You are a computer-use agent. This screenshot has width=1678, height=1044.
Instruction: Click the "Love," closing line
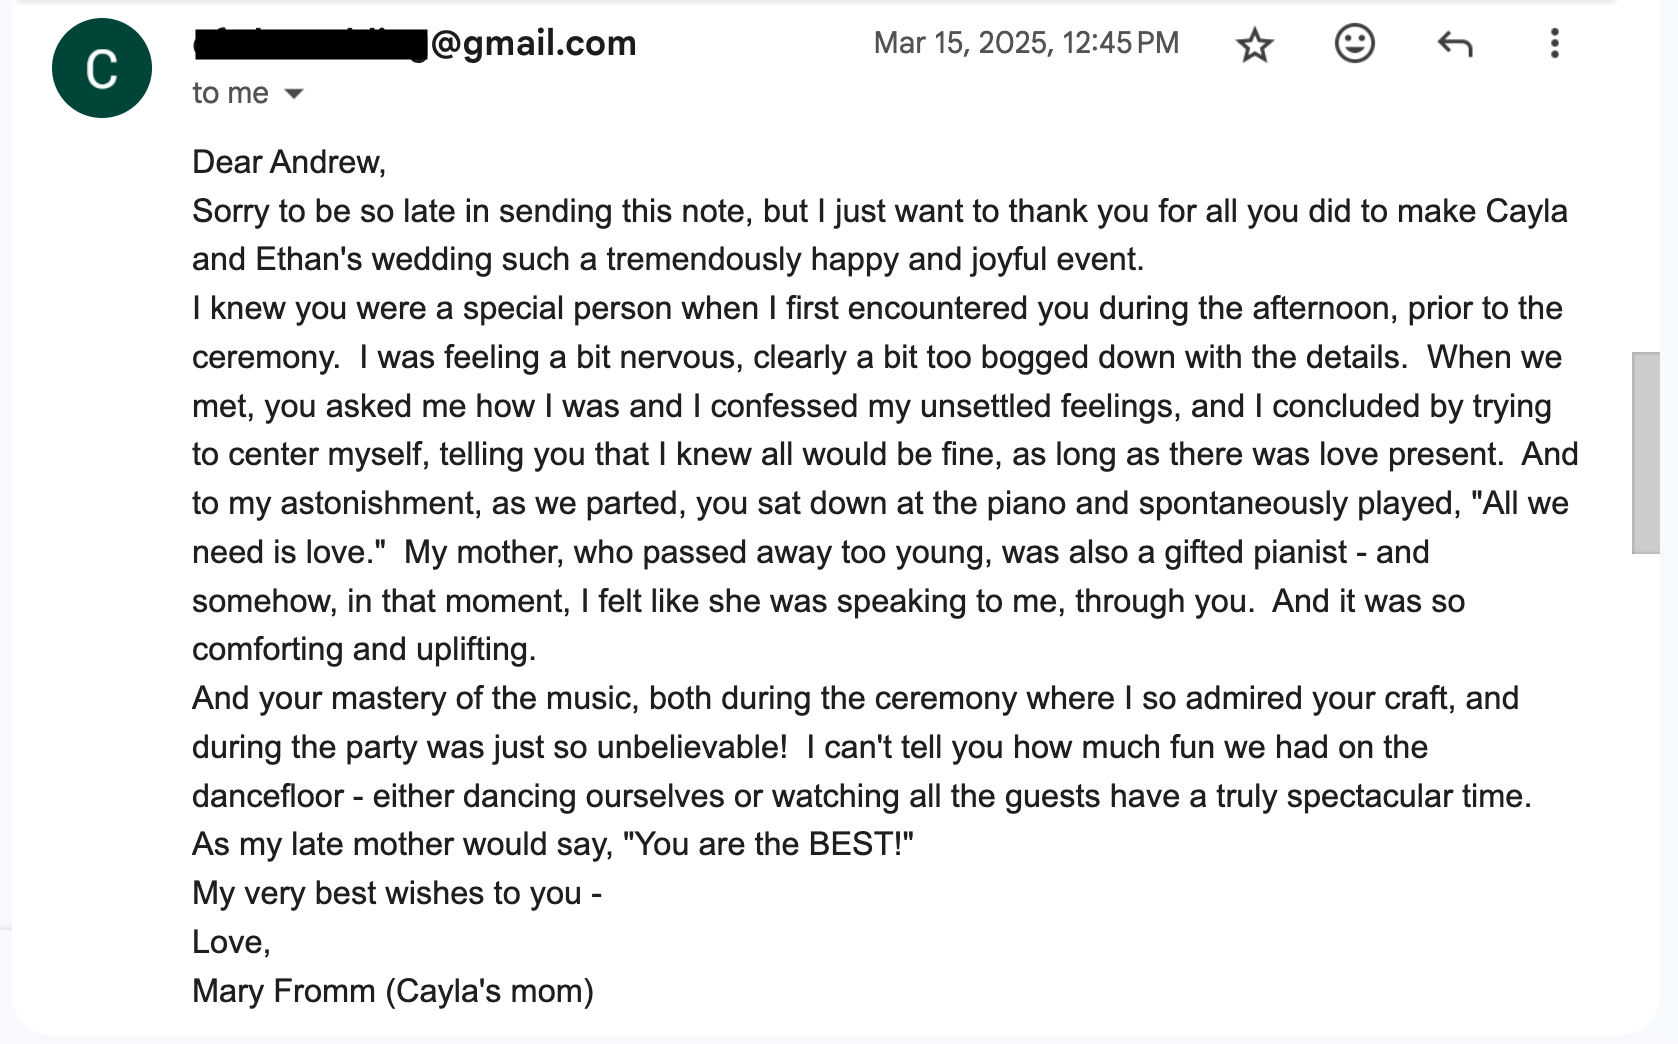coord(231,942)
